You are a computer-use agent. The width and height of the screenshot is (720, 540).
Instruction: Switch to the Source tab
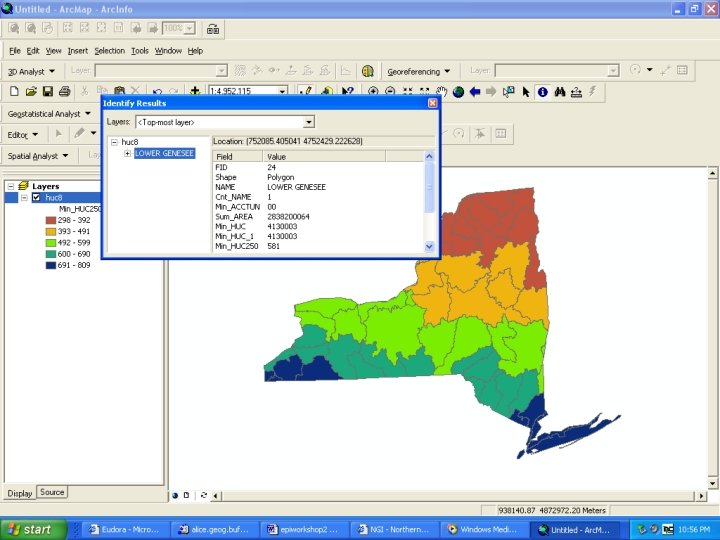[x=52, y=492]
